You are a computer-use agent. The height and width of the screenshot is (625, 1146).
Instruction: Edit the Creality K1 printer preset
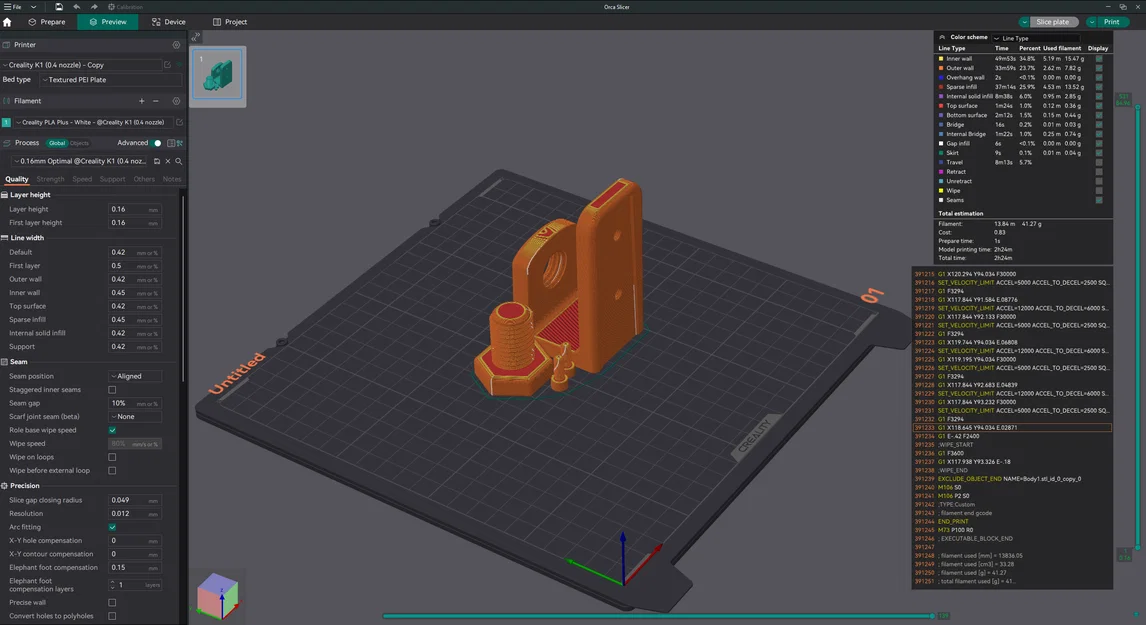[167, 65]
